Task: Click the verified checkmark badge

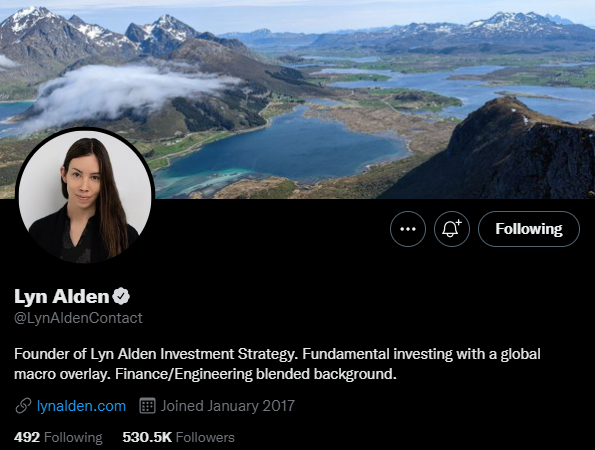Action: [121, 296]
